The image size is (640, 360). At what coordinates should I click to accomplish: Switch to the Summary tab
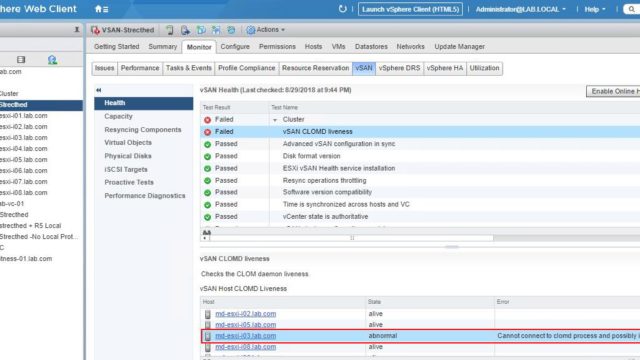163,47
